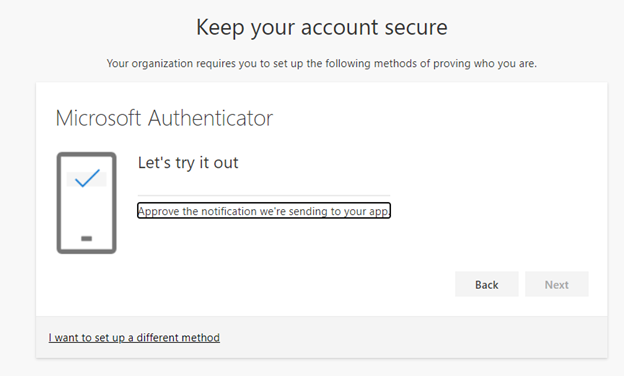The image size is (624, 376).
Task: Click the 'Microsoft Authenticator' heading
Action: pos(164,118)
